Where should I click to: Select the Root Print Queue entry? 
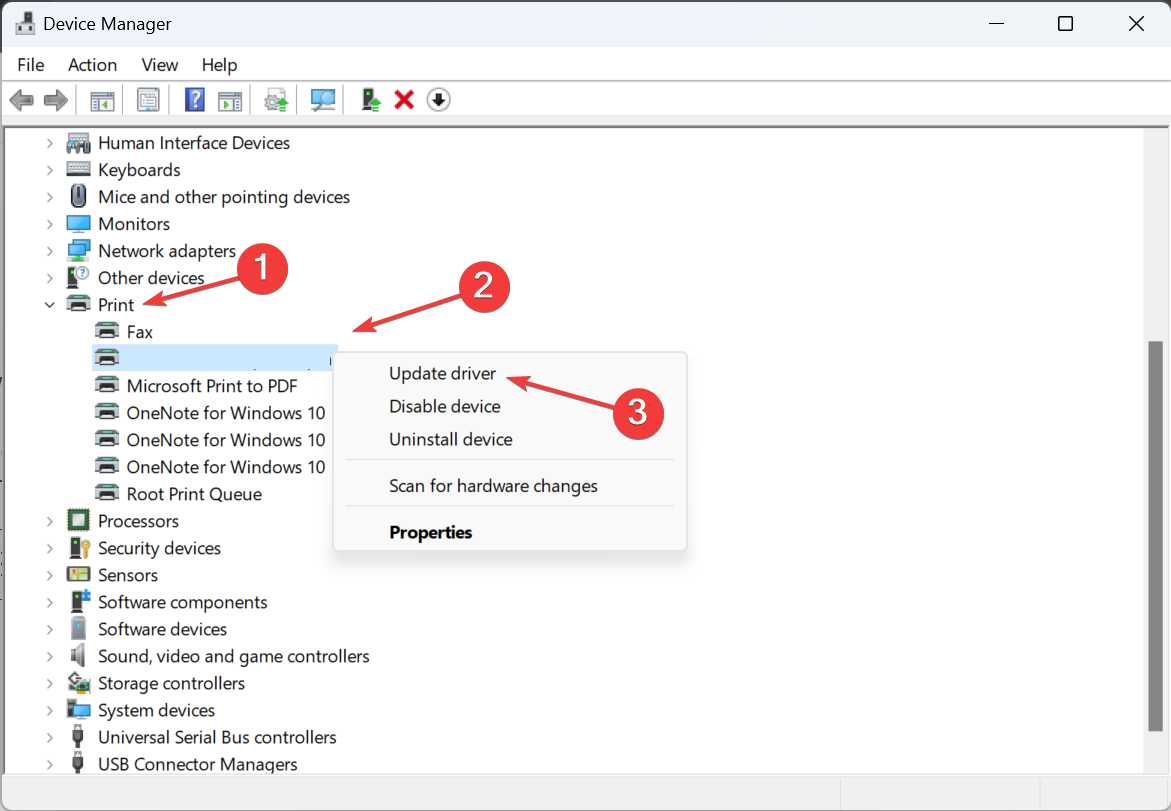click(194, 494)
